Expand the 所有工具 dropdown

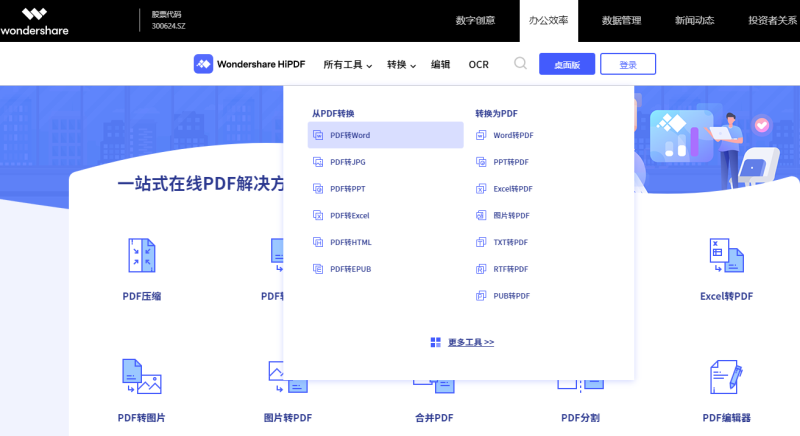click(x=348, y=65)
